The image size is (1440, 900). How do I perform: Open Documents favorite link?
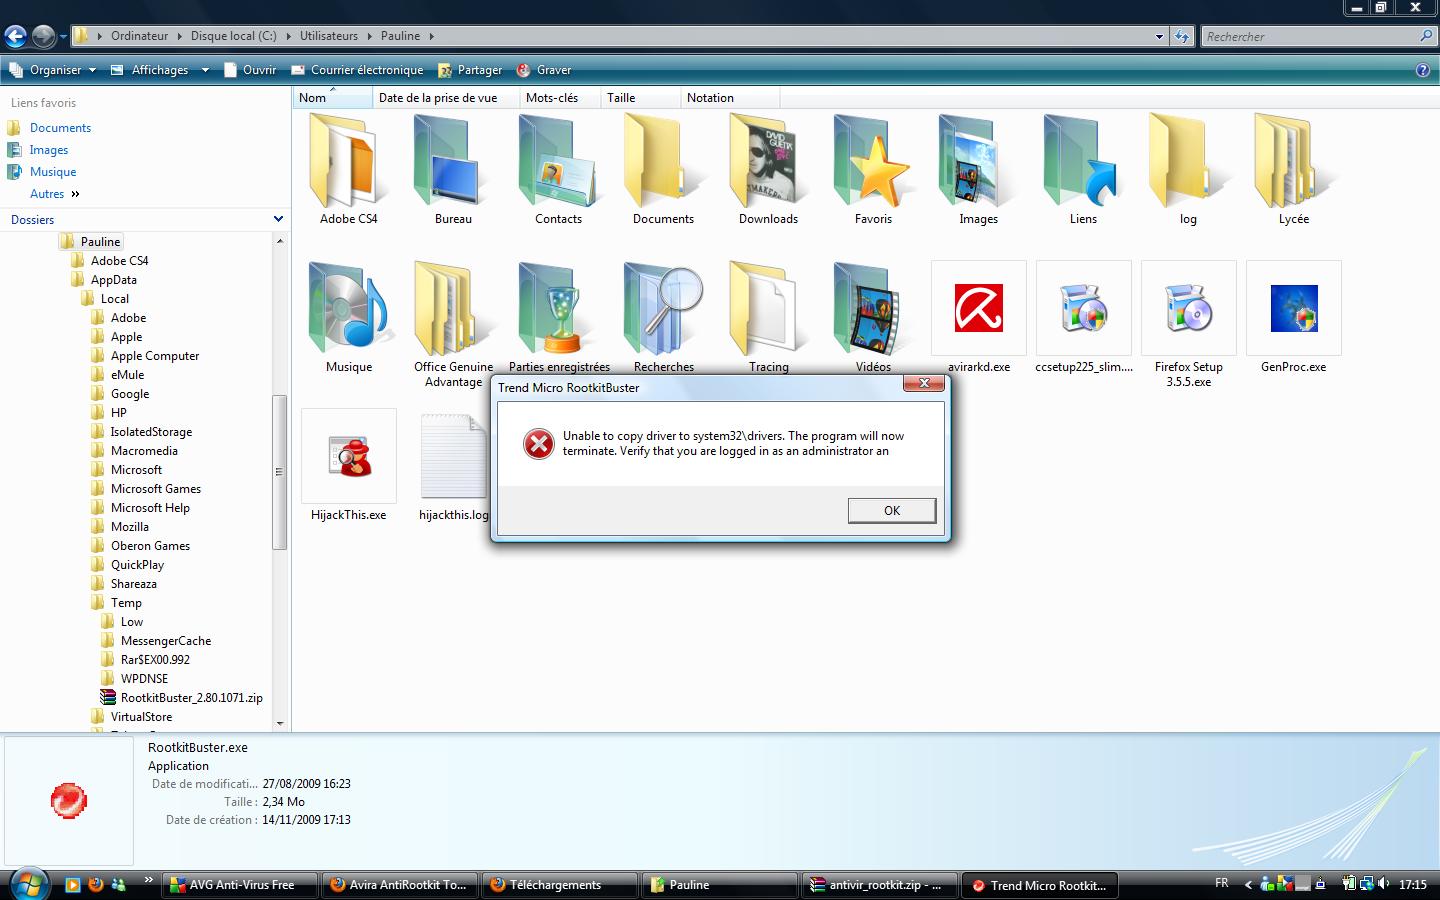tap(60, 128)
